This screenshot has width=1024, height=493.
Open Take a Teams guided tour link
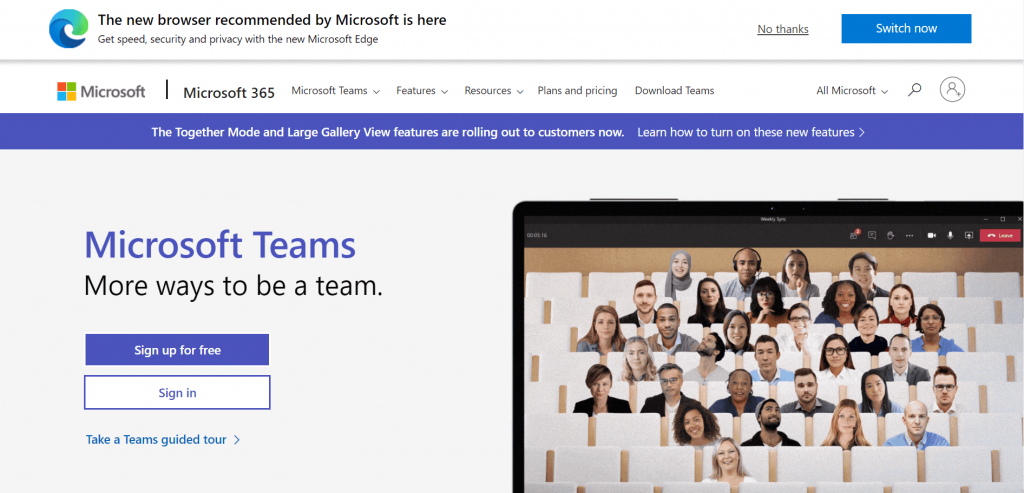pyautogui.click(x=163, y=439)
